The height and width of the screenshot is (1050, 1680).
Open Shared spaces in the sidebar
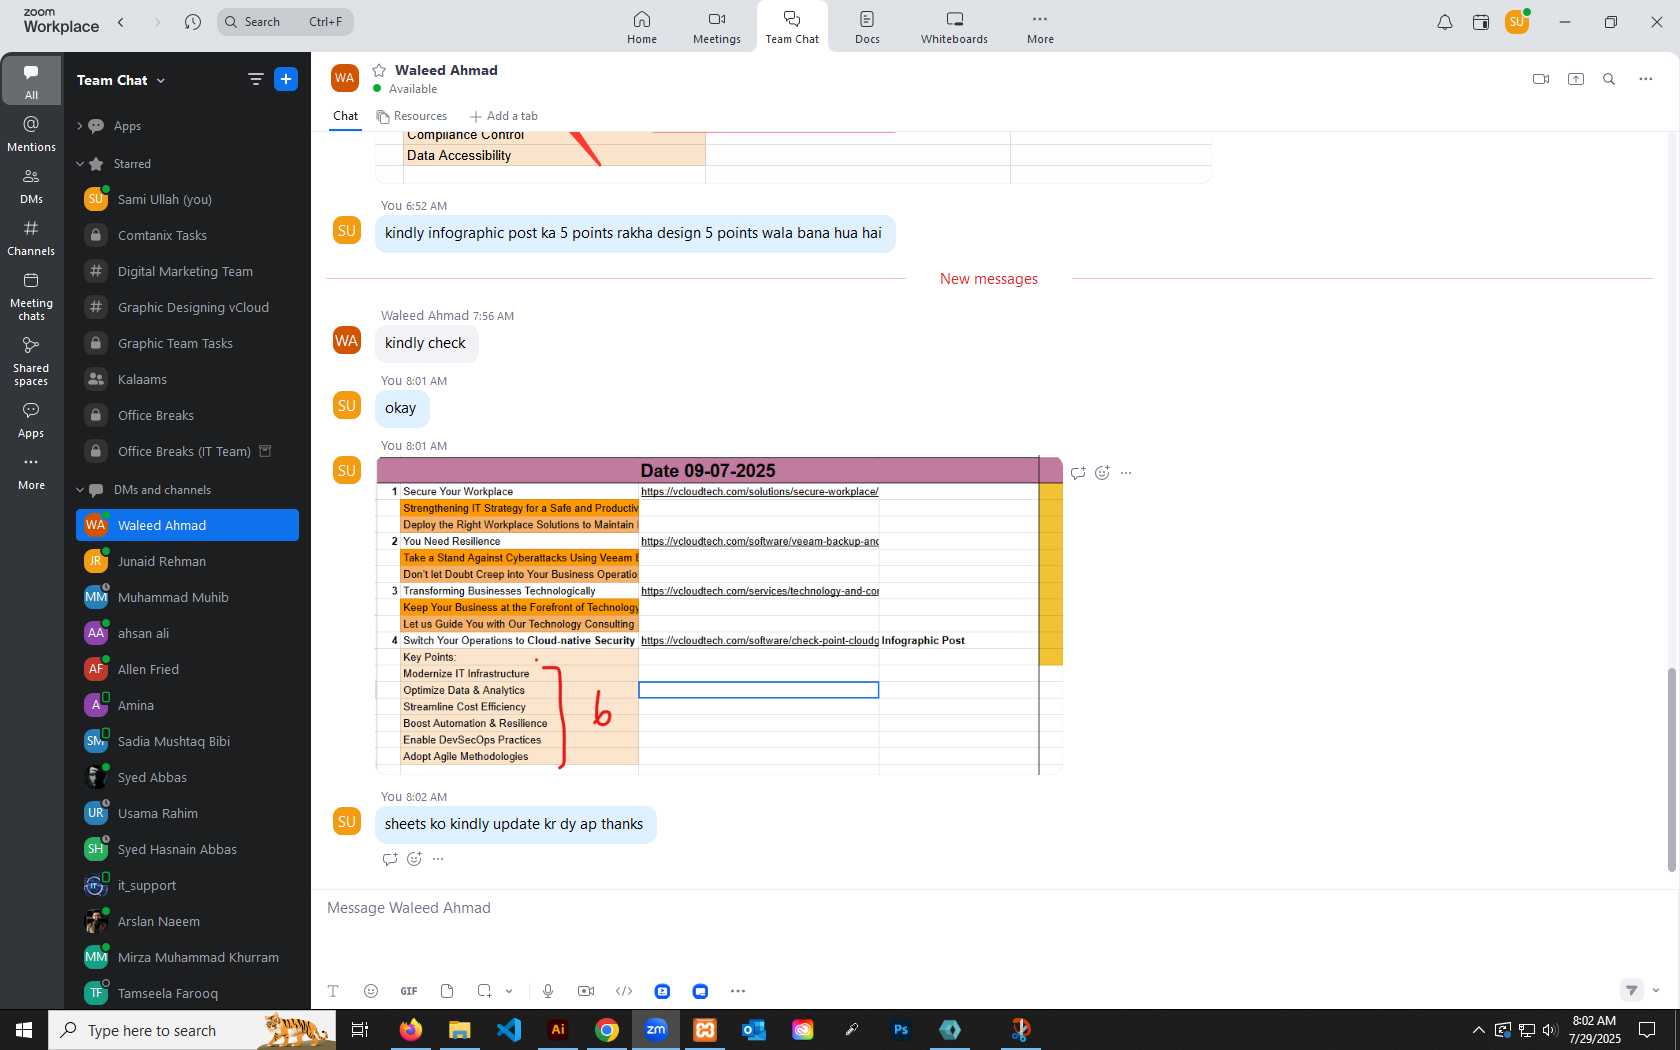[x=31, y=360]
